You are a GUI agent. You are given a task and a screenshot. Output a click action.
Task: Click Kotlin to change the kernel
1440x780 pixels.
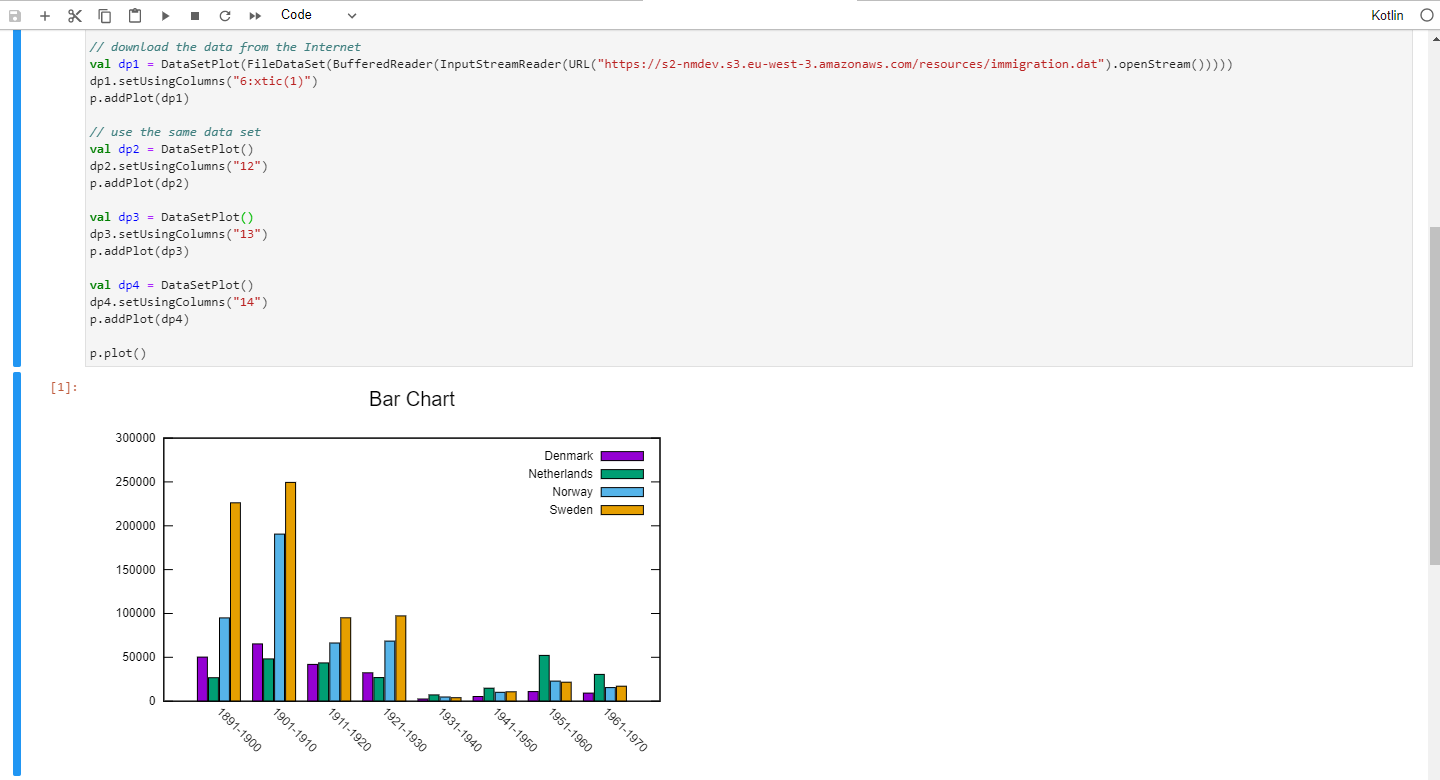tap(1387, 15)
